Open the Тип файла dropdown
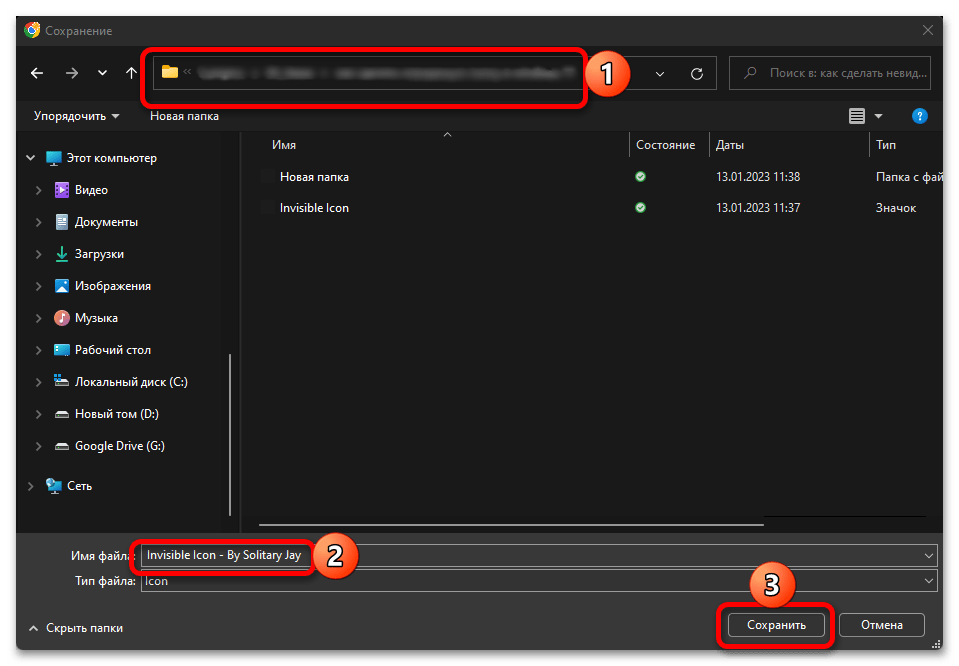Screen dimensions: 959x666 point(929,581)
